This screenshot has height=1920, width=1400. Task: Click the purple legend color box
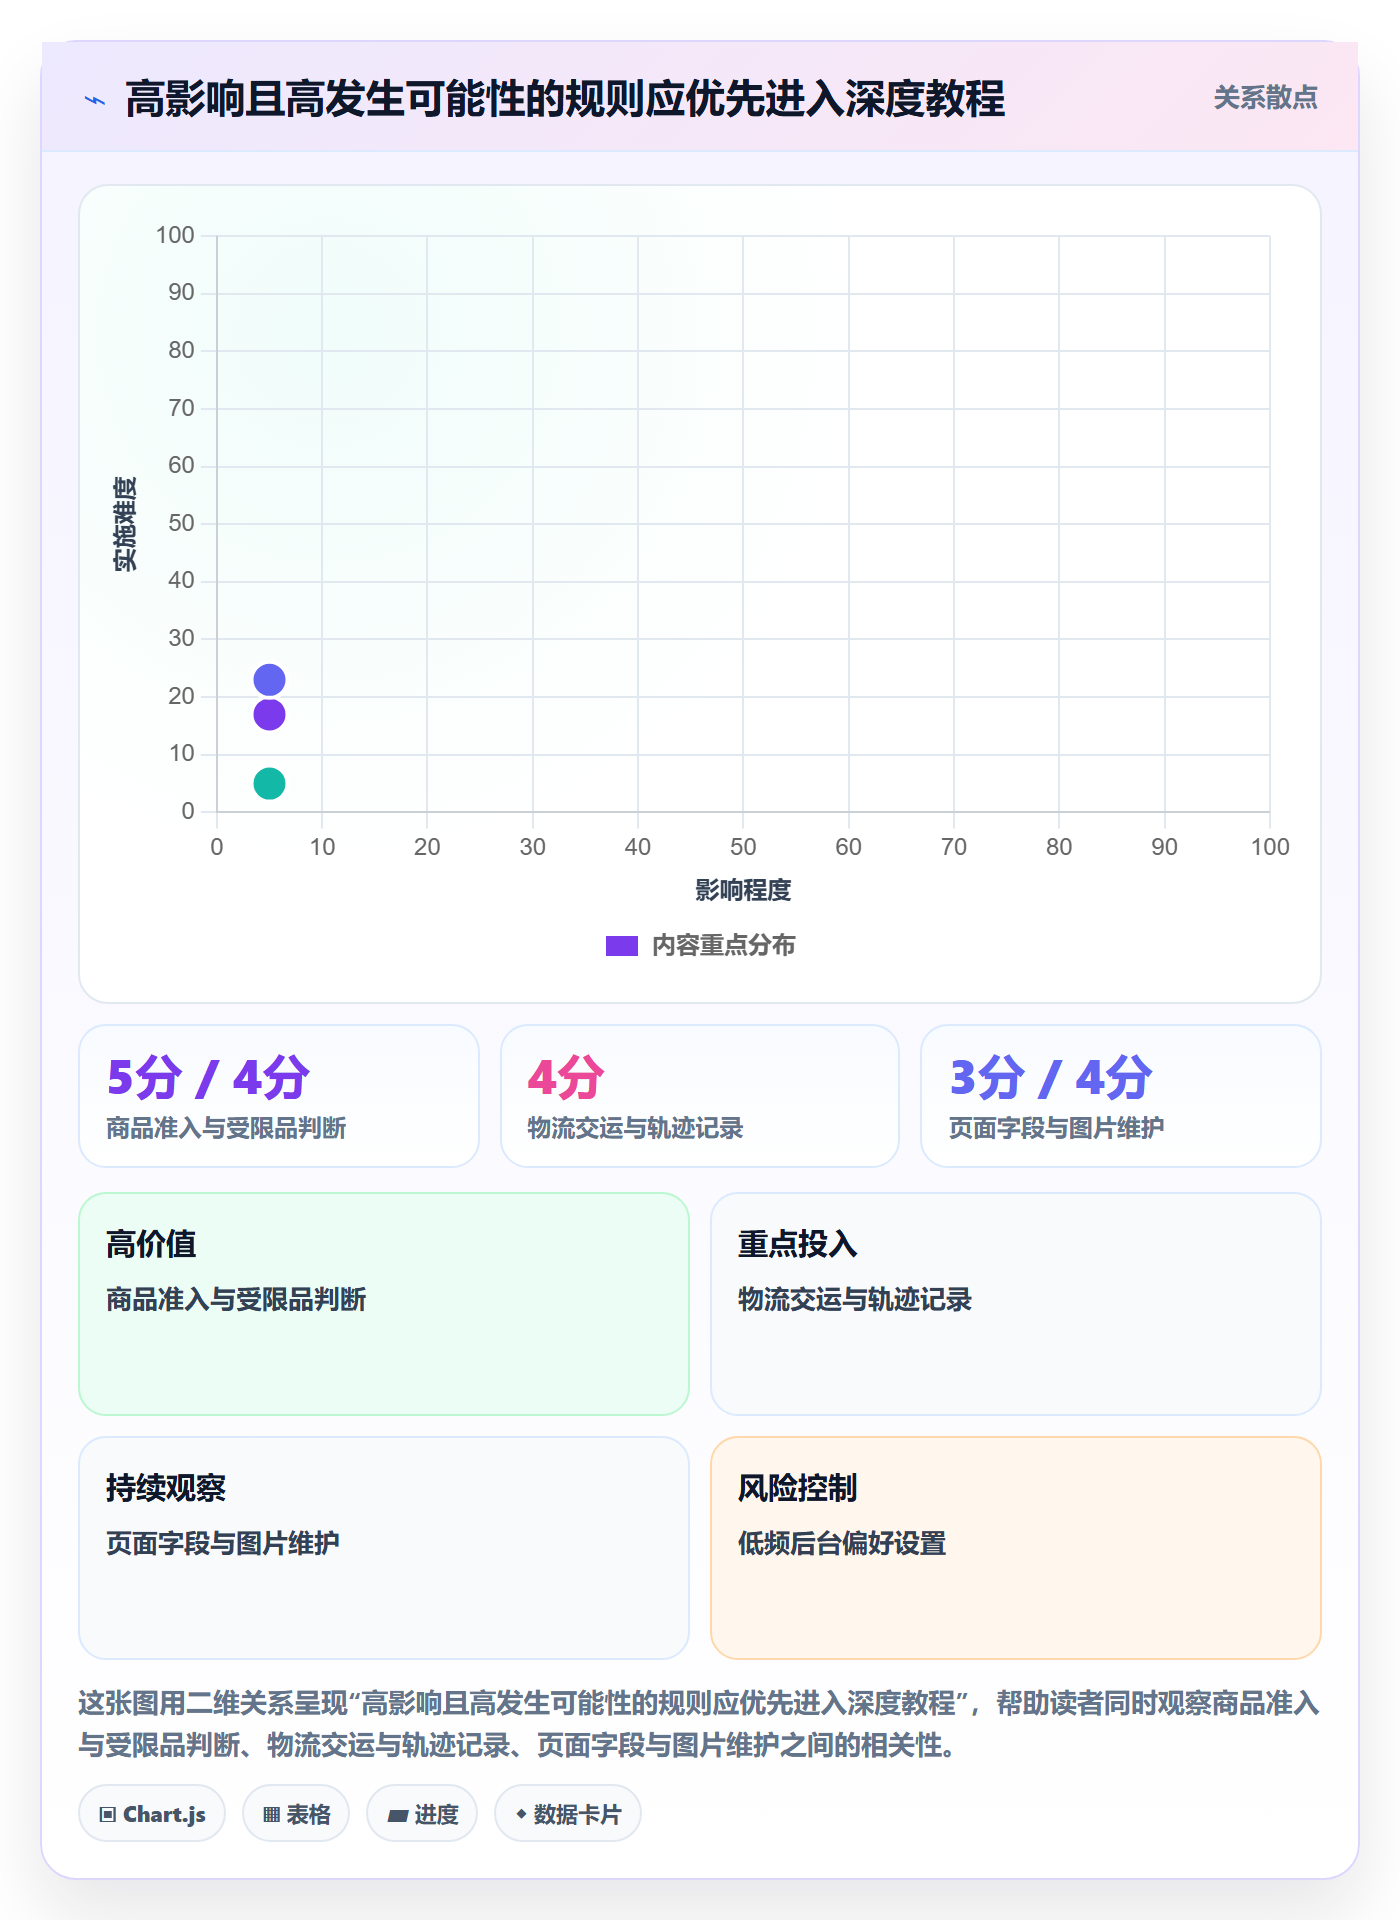click(622, 946)
